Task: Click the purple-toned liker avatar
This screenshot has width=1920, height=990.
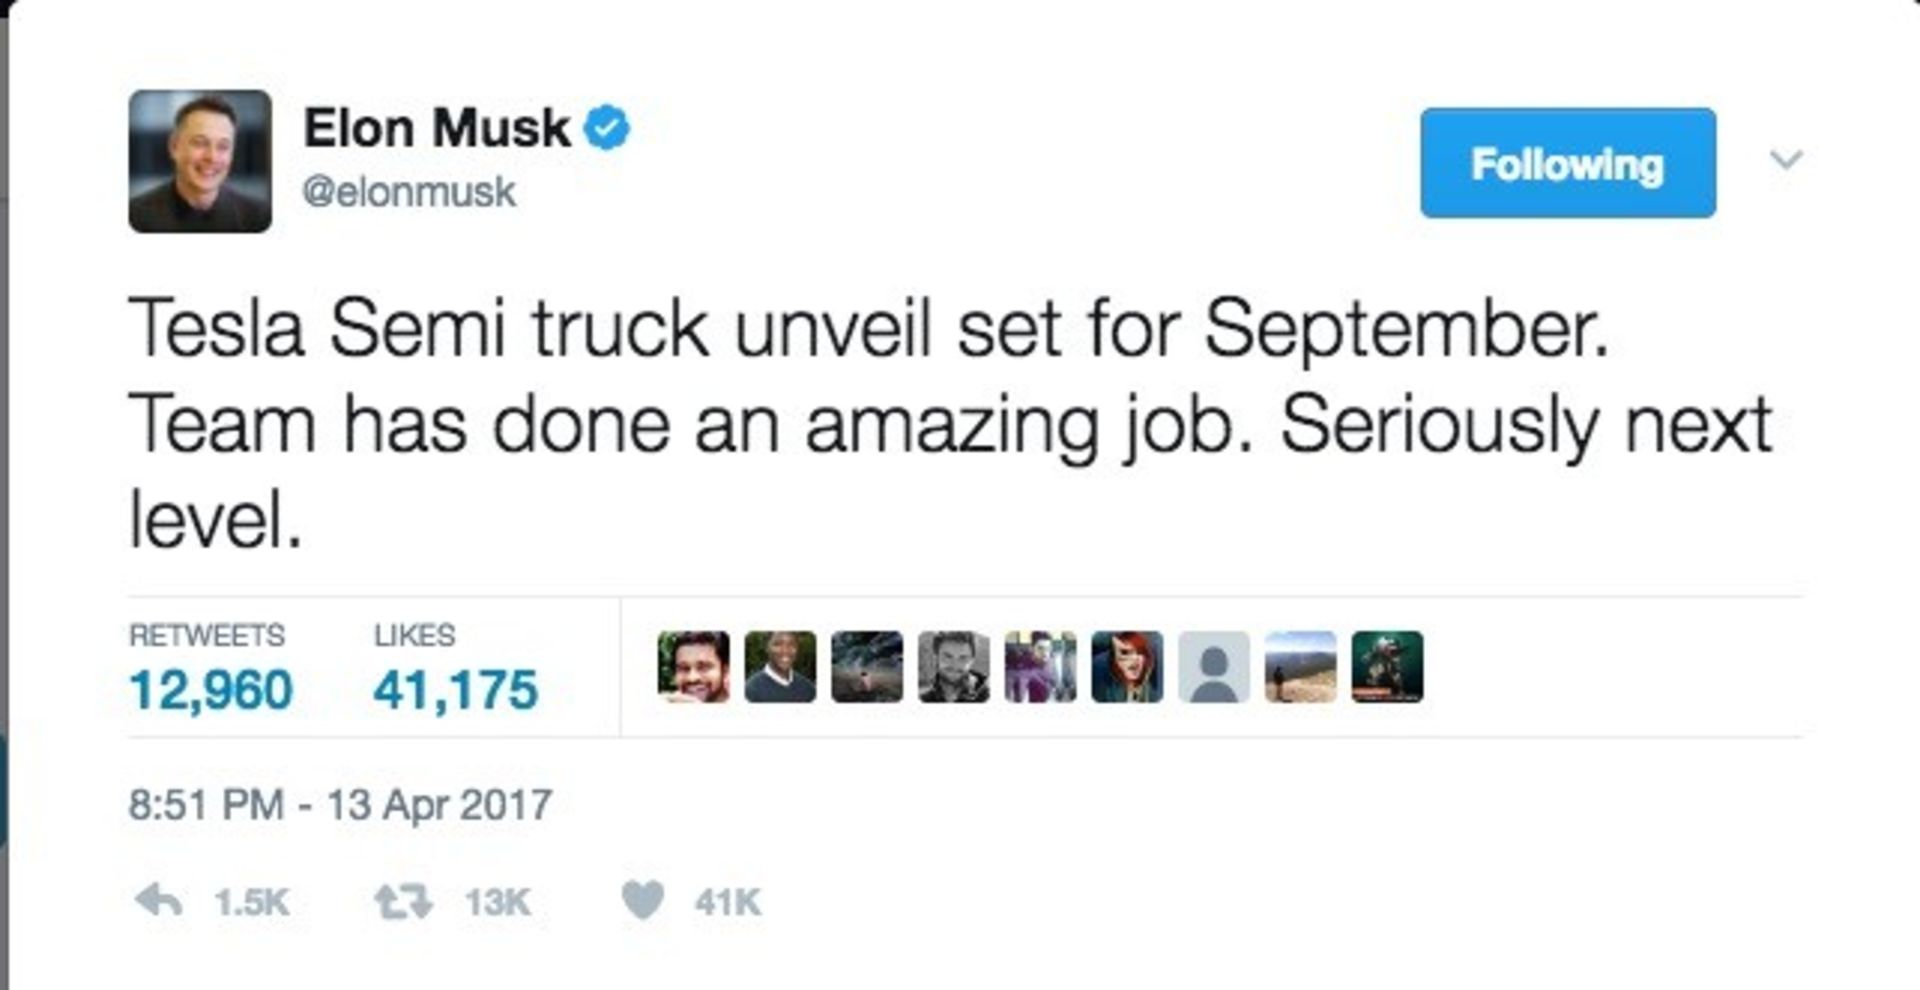Action: tap(1040, 667)
